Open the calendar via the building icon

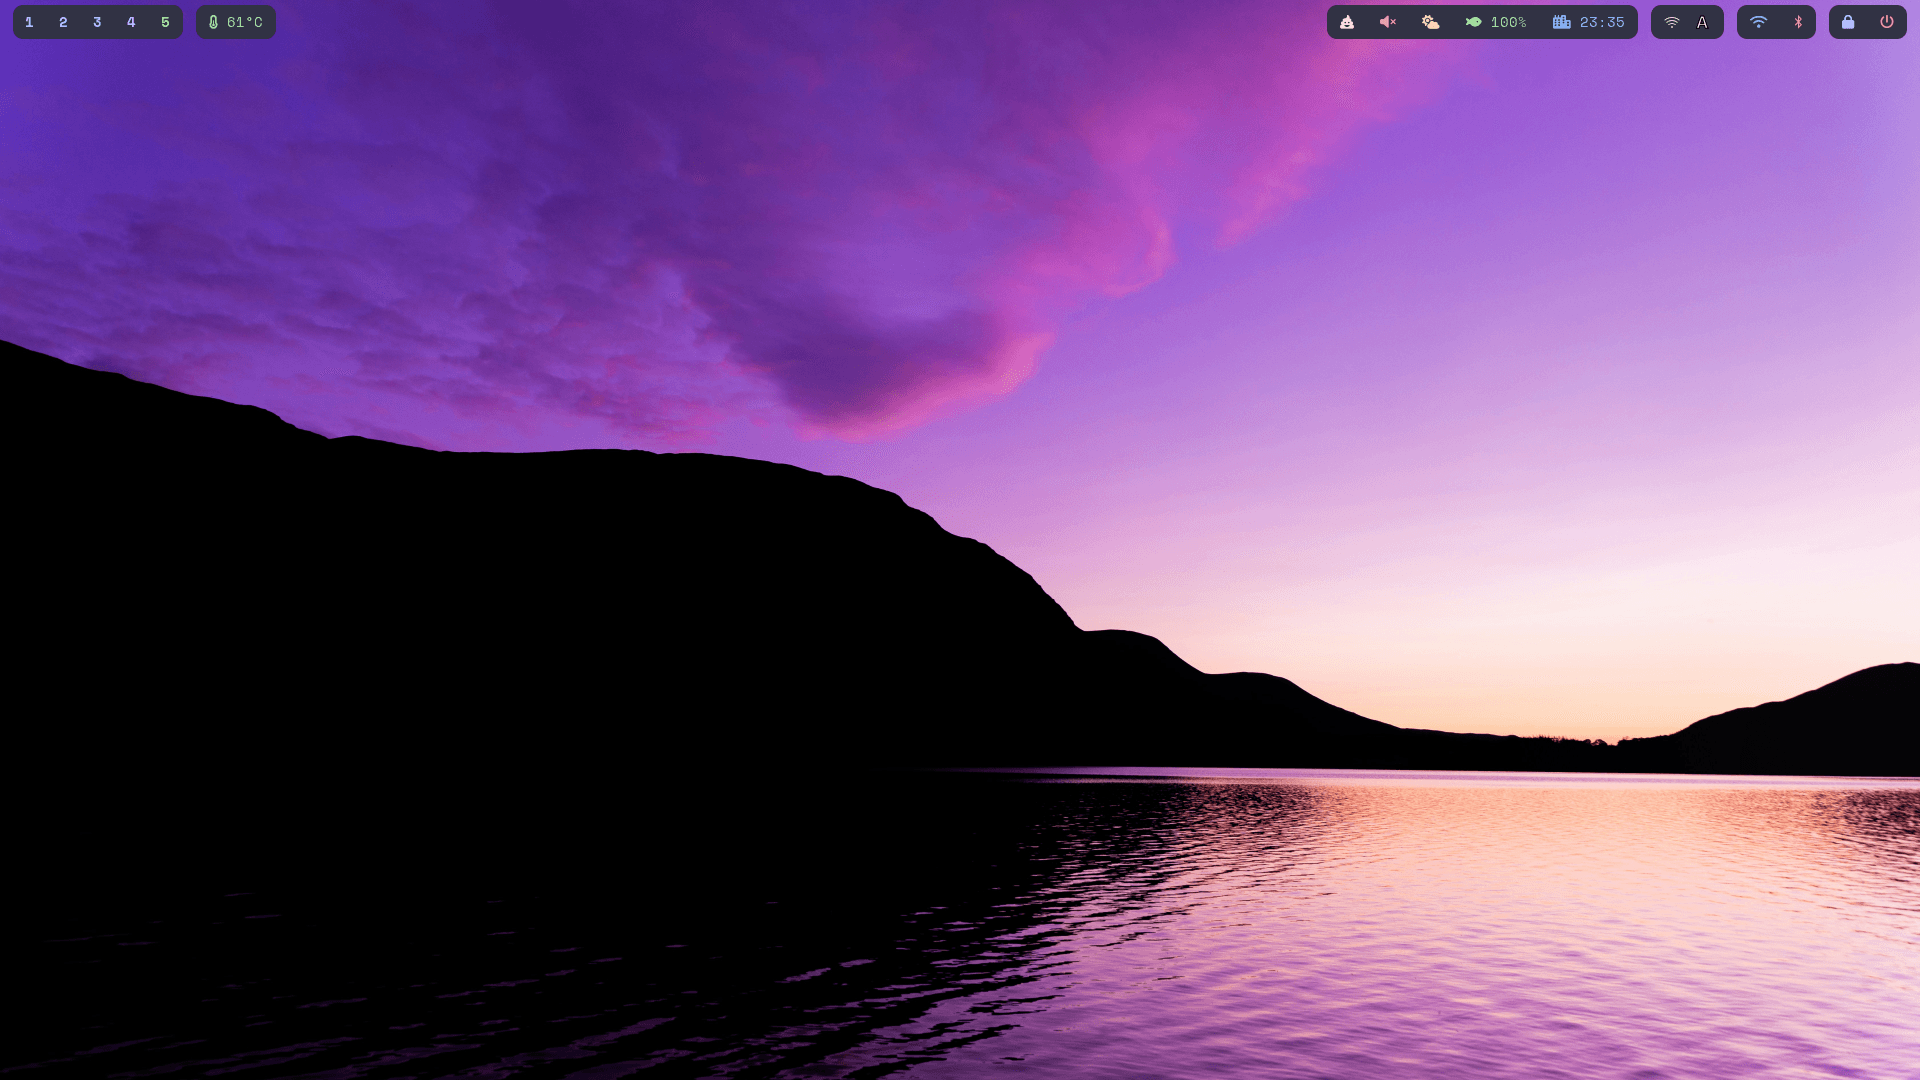tap(1563, 21)
